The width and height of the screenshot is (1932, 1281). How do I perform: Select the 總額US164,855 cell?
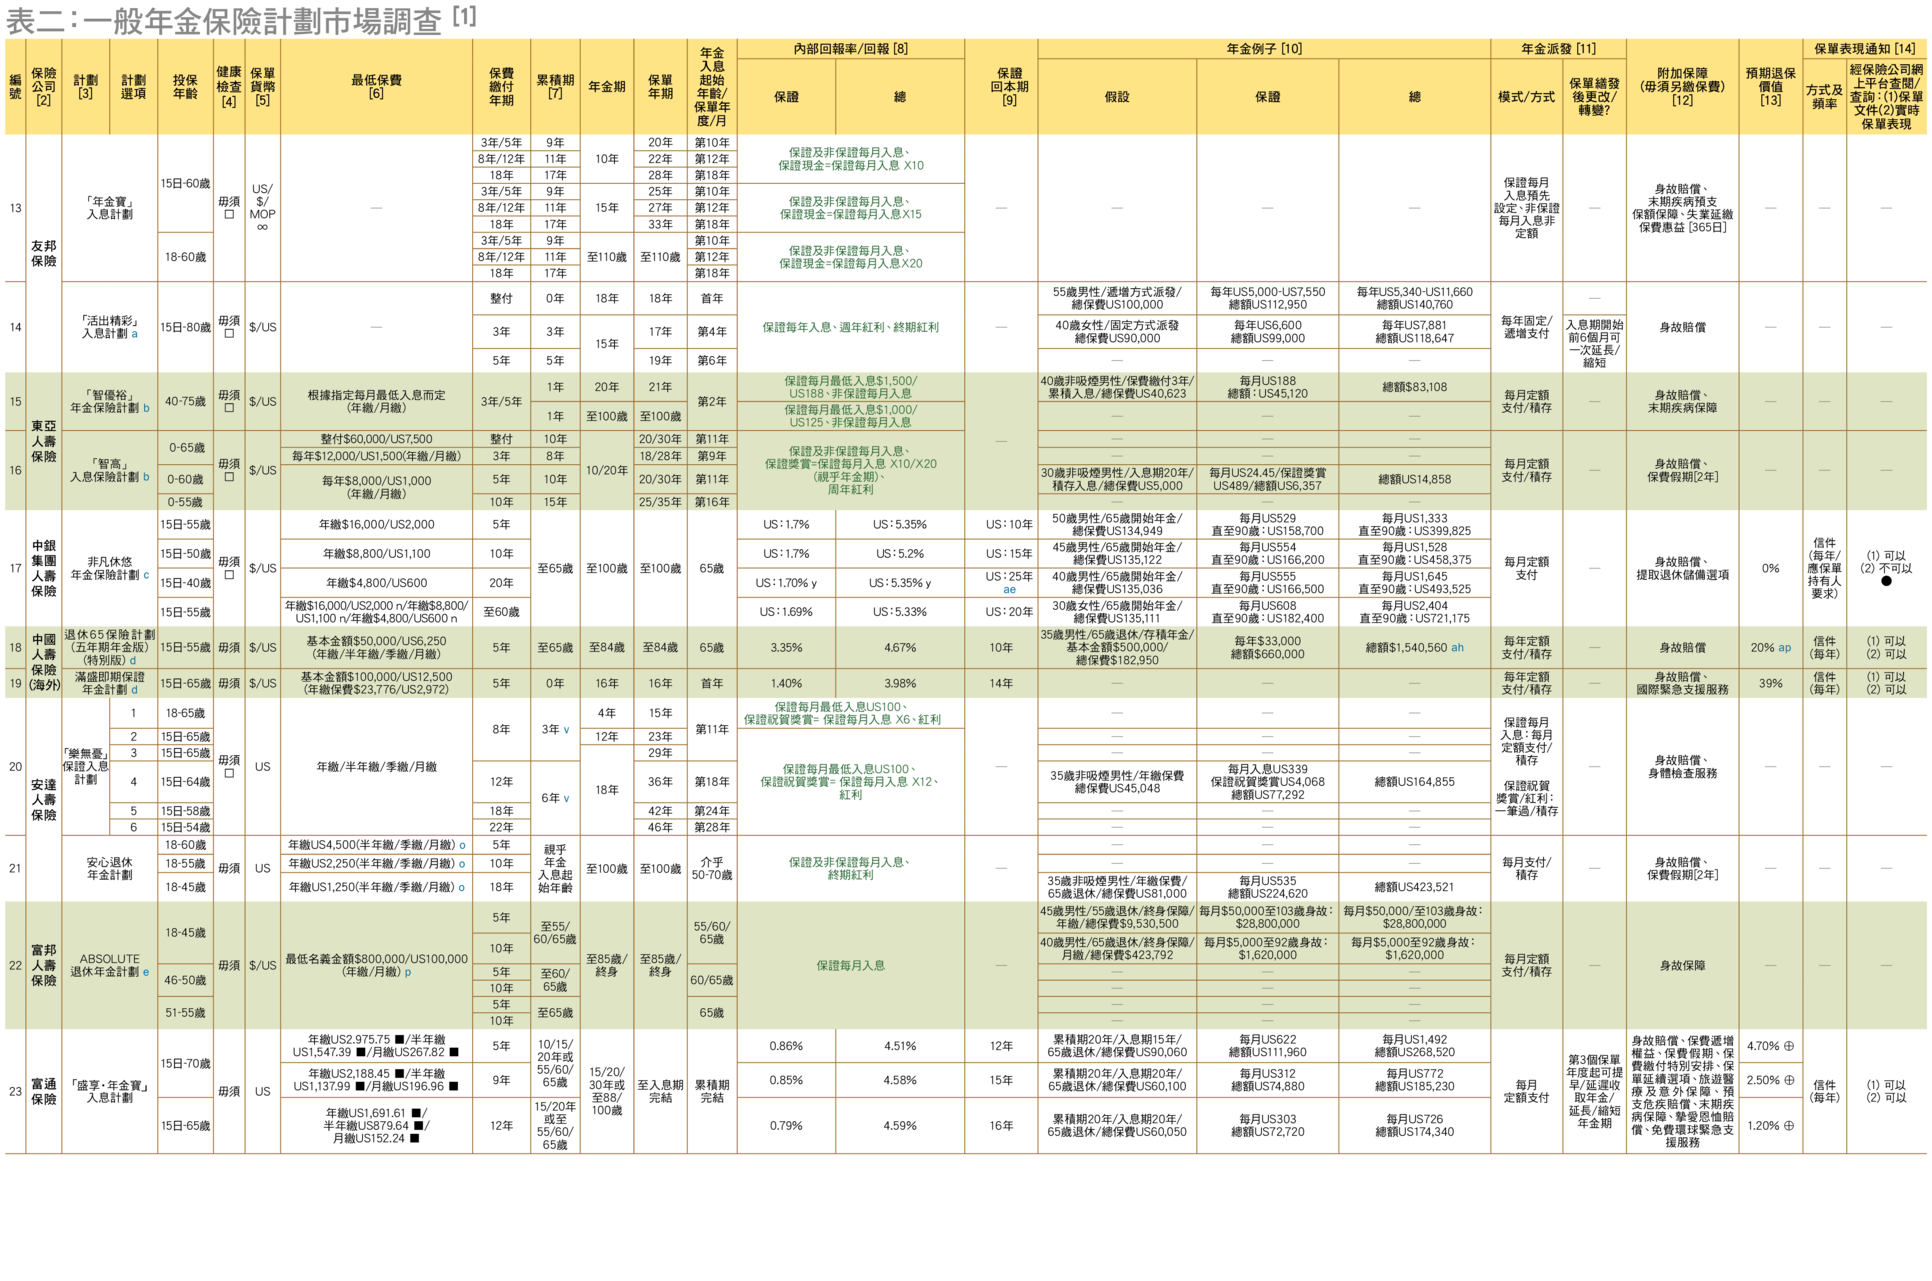tap(1414, 782)
